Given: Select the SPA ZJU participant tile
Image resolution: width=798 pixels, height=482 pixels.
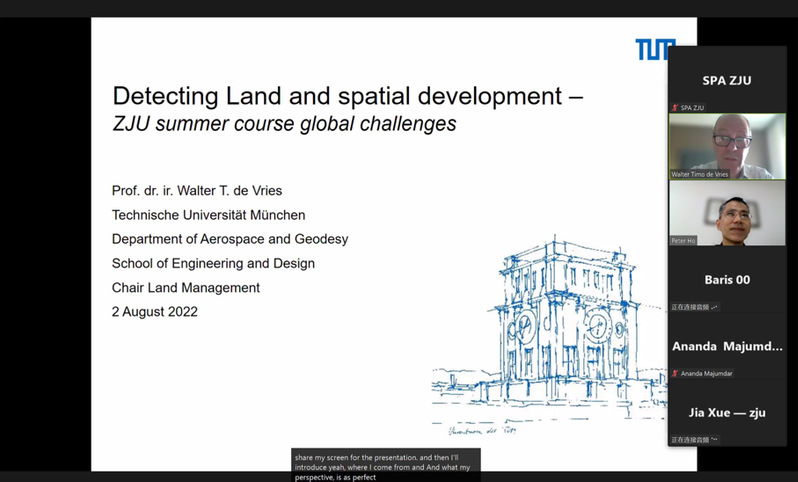Looking at the screenshot, I should [726, 80].
